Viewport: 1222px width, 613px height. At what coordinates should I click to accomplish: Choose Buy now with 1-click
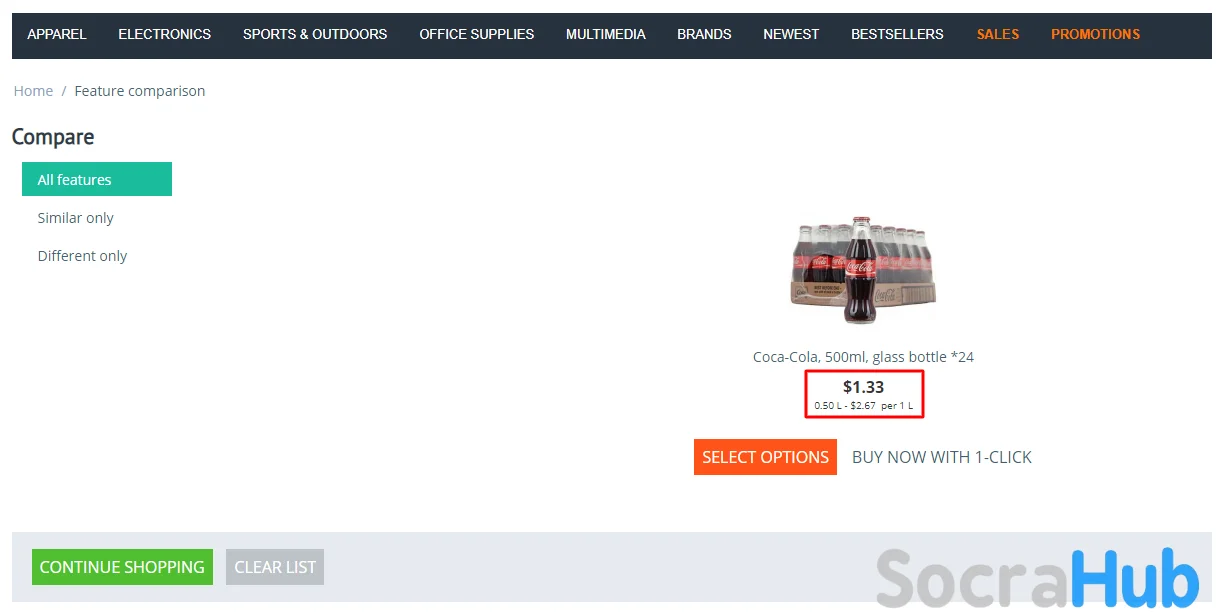tap(942, 457)
